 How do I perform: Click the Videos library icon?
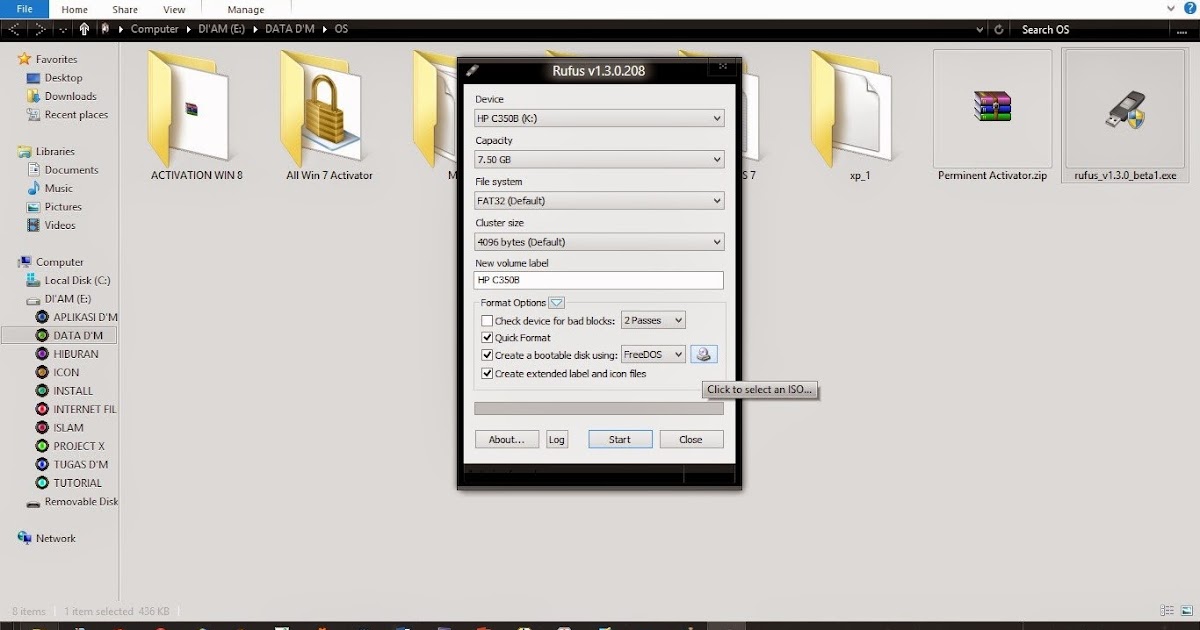coord(35,225)
